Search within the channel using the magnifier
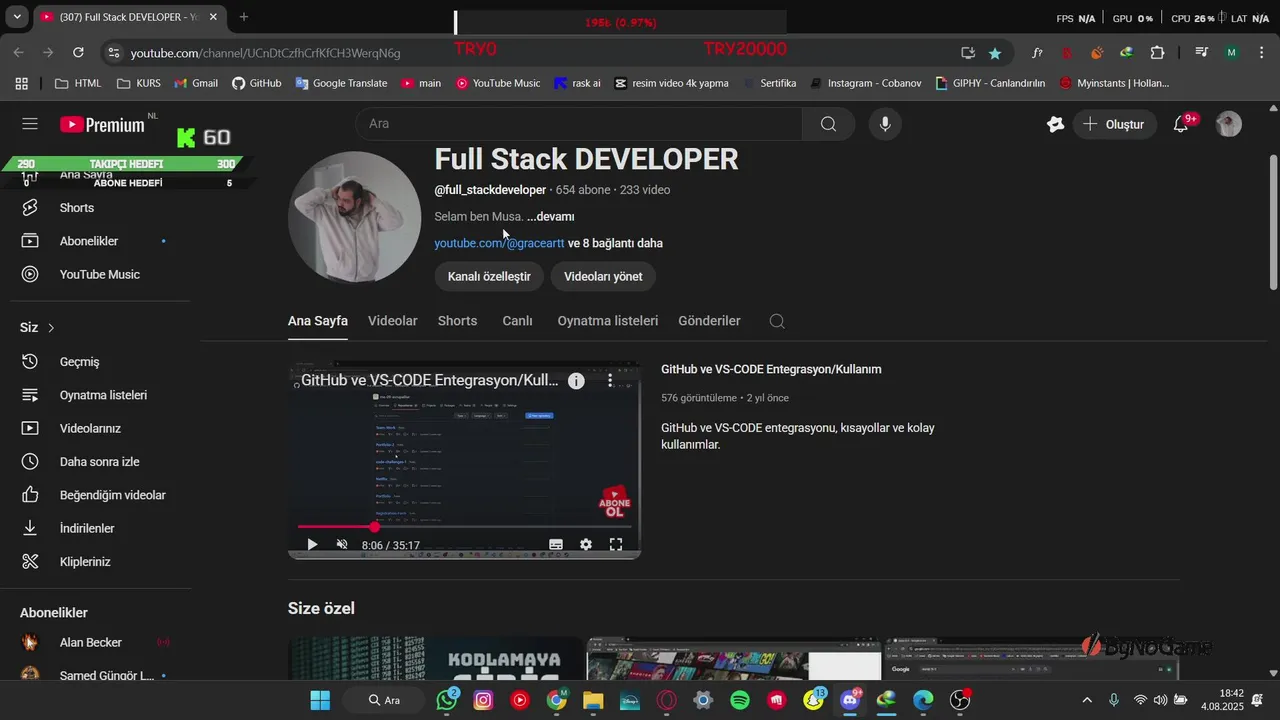 tap(777, 321)
